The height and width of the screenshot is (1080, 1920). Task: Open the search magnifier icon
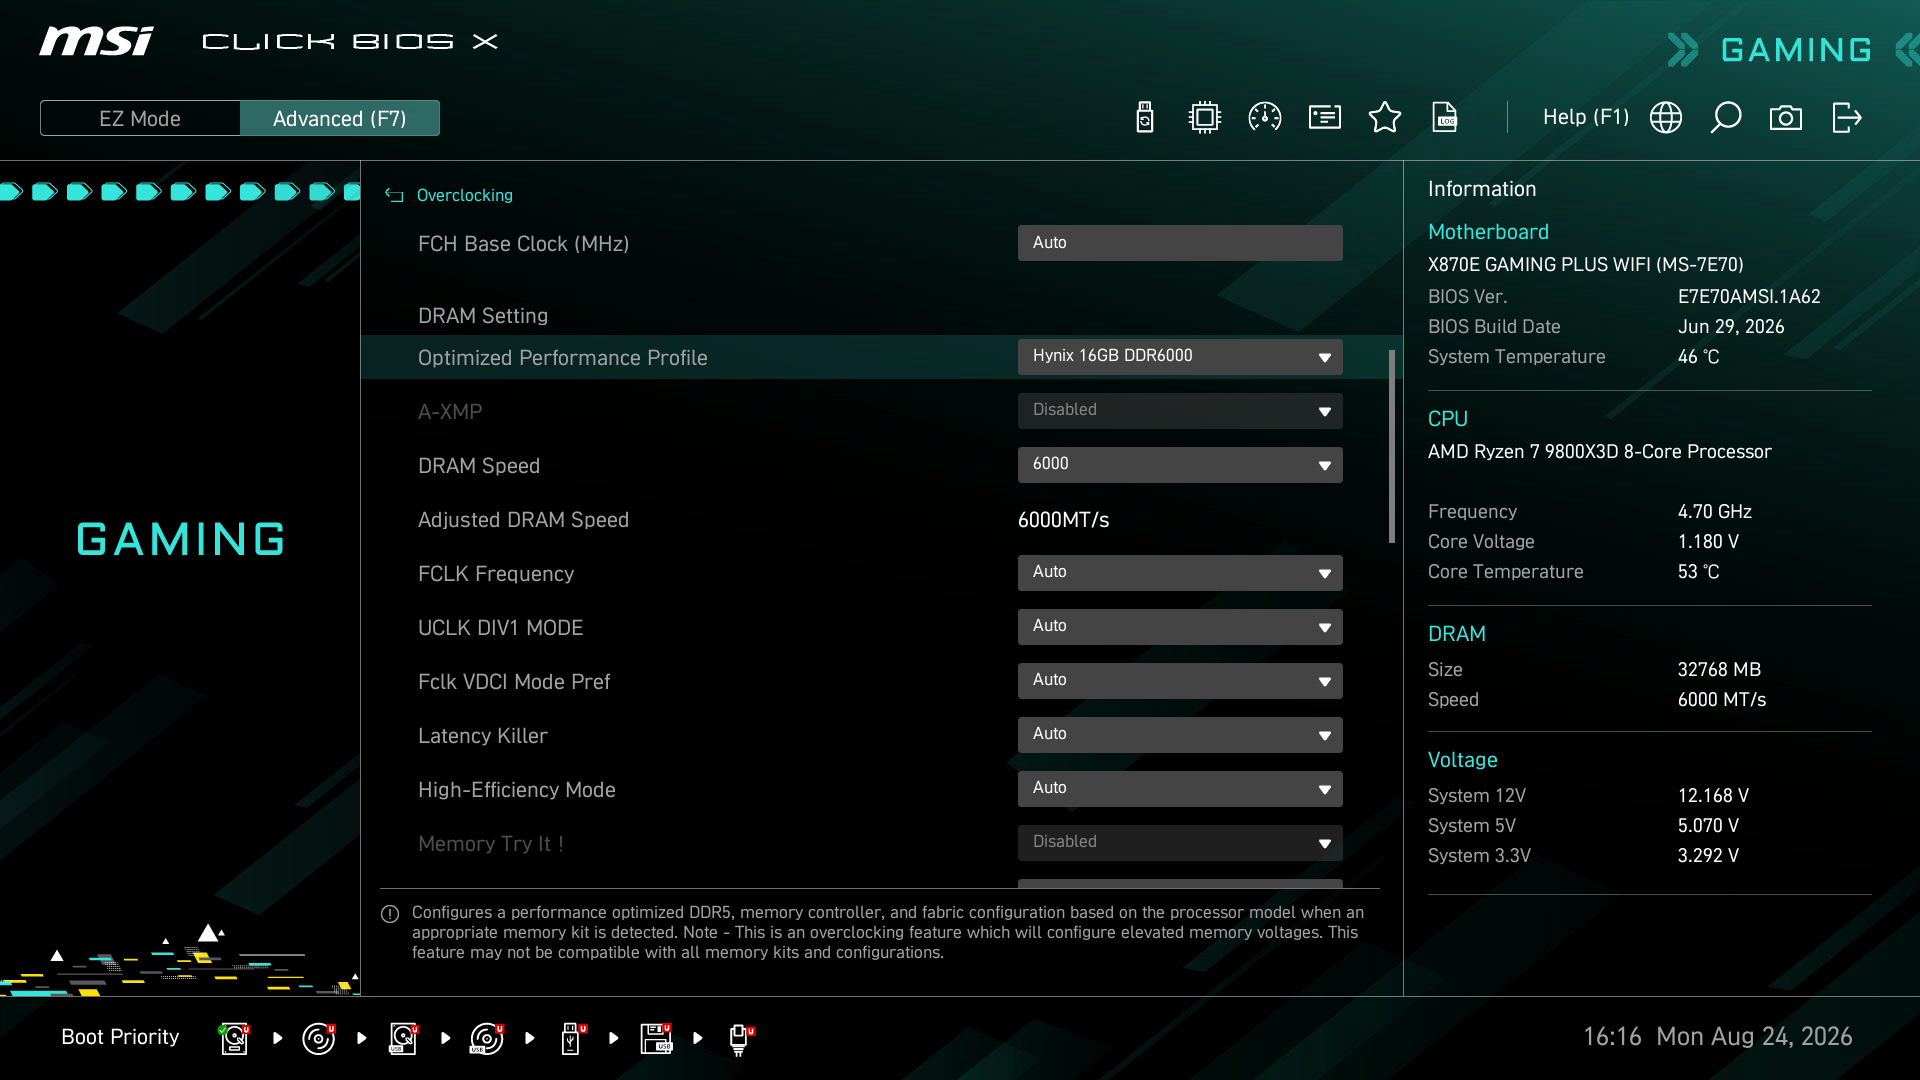(x=1726, y=118)
